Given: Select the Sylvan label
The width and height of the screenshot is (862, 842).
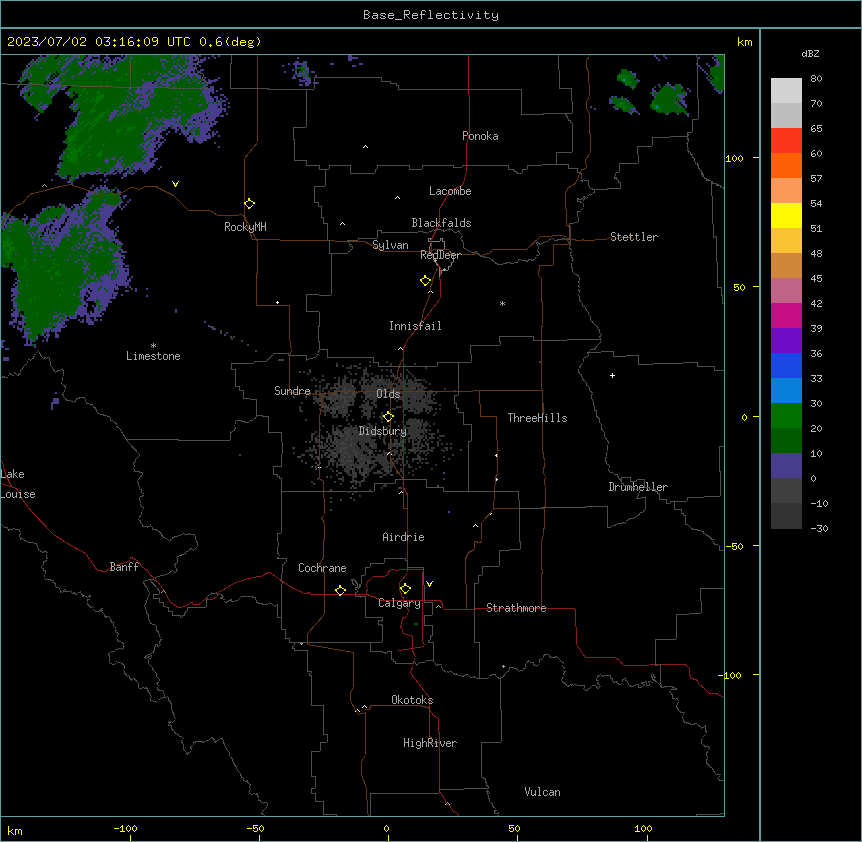Looking at the screenshot, I should pos(390,245).
